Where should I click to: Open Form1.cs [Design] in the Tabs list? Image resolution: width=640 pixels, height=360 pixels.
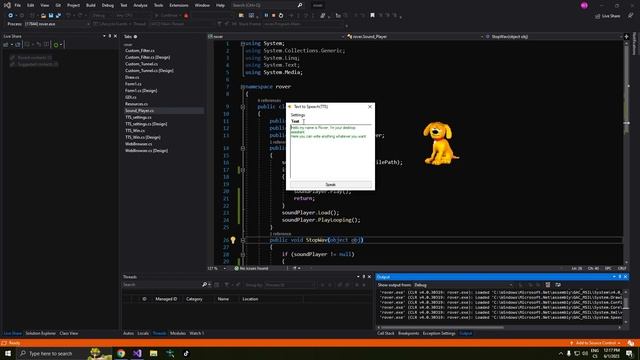tap(141, 91)
